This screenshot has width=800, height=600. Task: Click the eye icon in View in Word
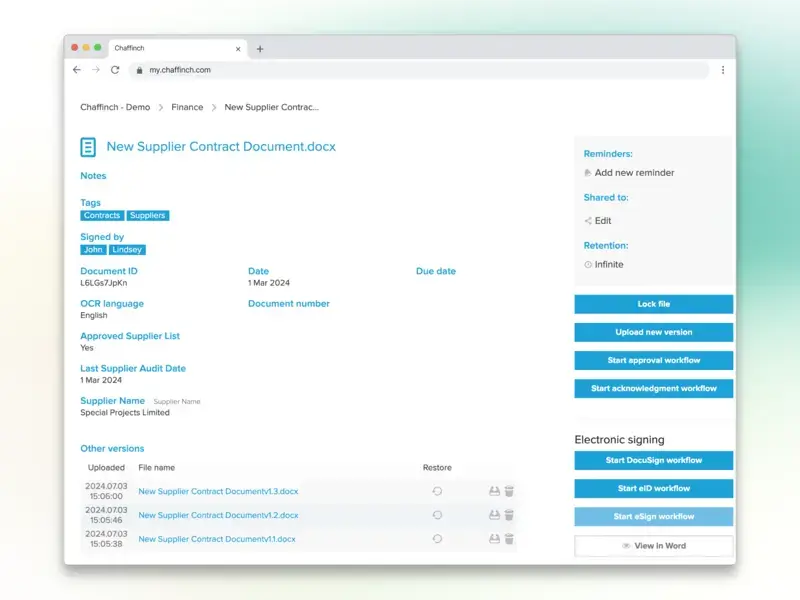click(626, 546)
